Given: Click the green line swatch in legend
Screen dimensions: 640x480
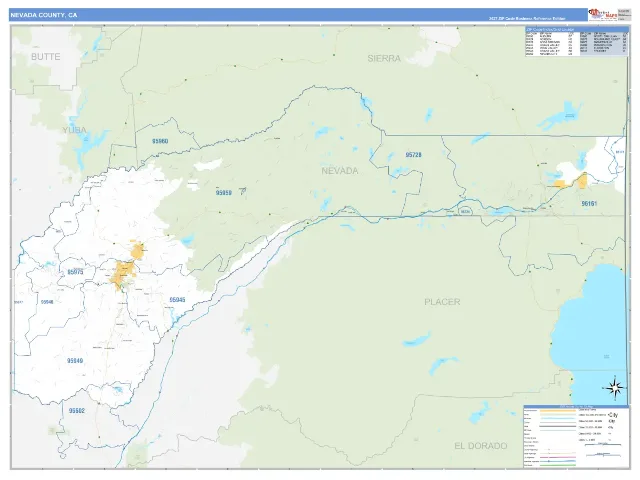Looking at the screenshot, I should click(x=558, y=465).
